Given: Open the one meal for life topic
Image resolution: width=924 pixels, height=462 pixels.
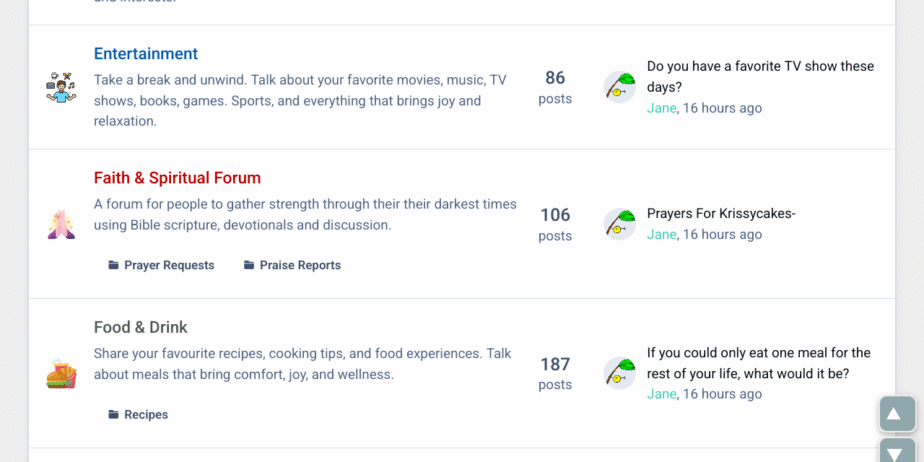Looking at the screenshot, I should pyautogui.click(x=758, y=363).
